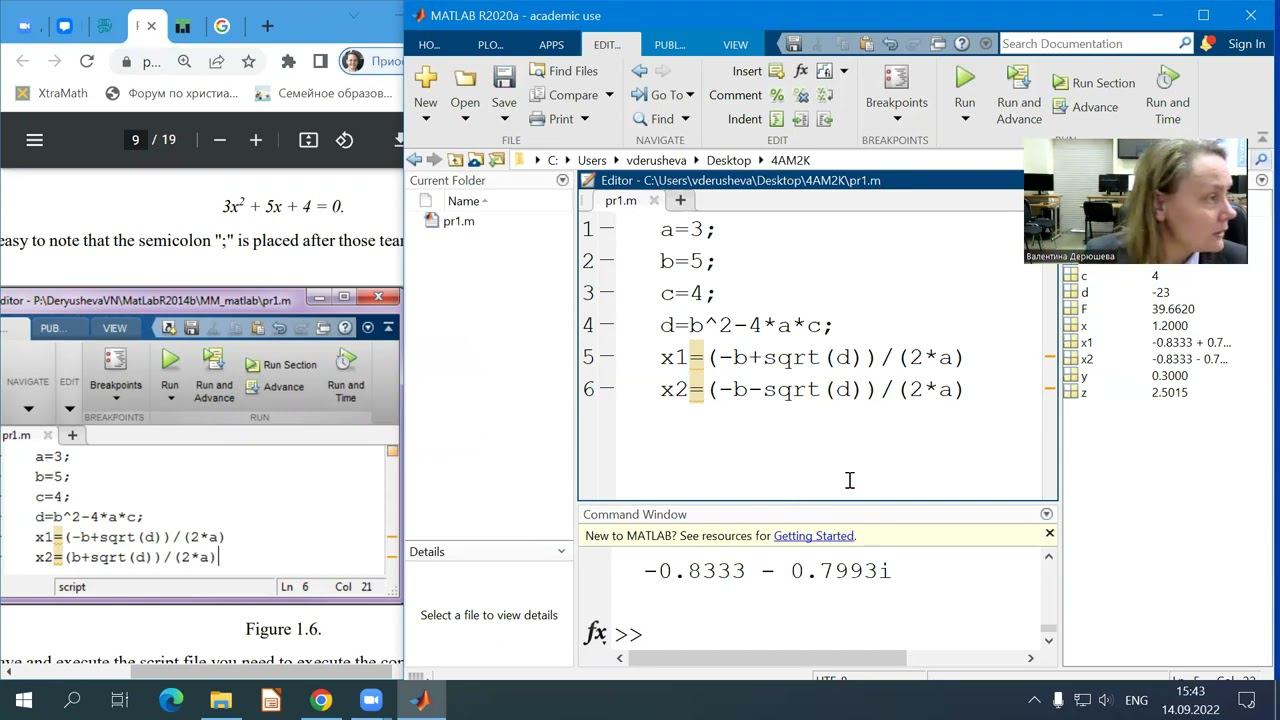Switch to the PUBLISH ribbon tab
This screenshot has width=1280, height=720.
pyautogui.click(x=669, y=45)
